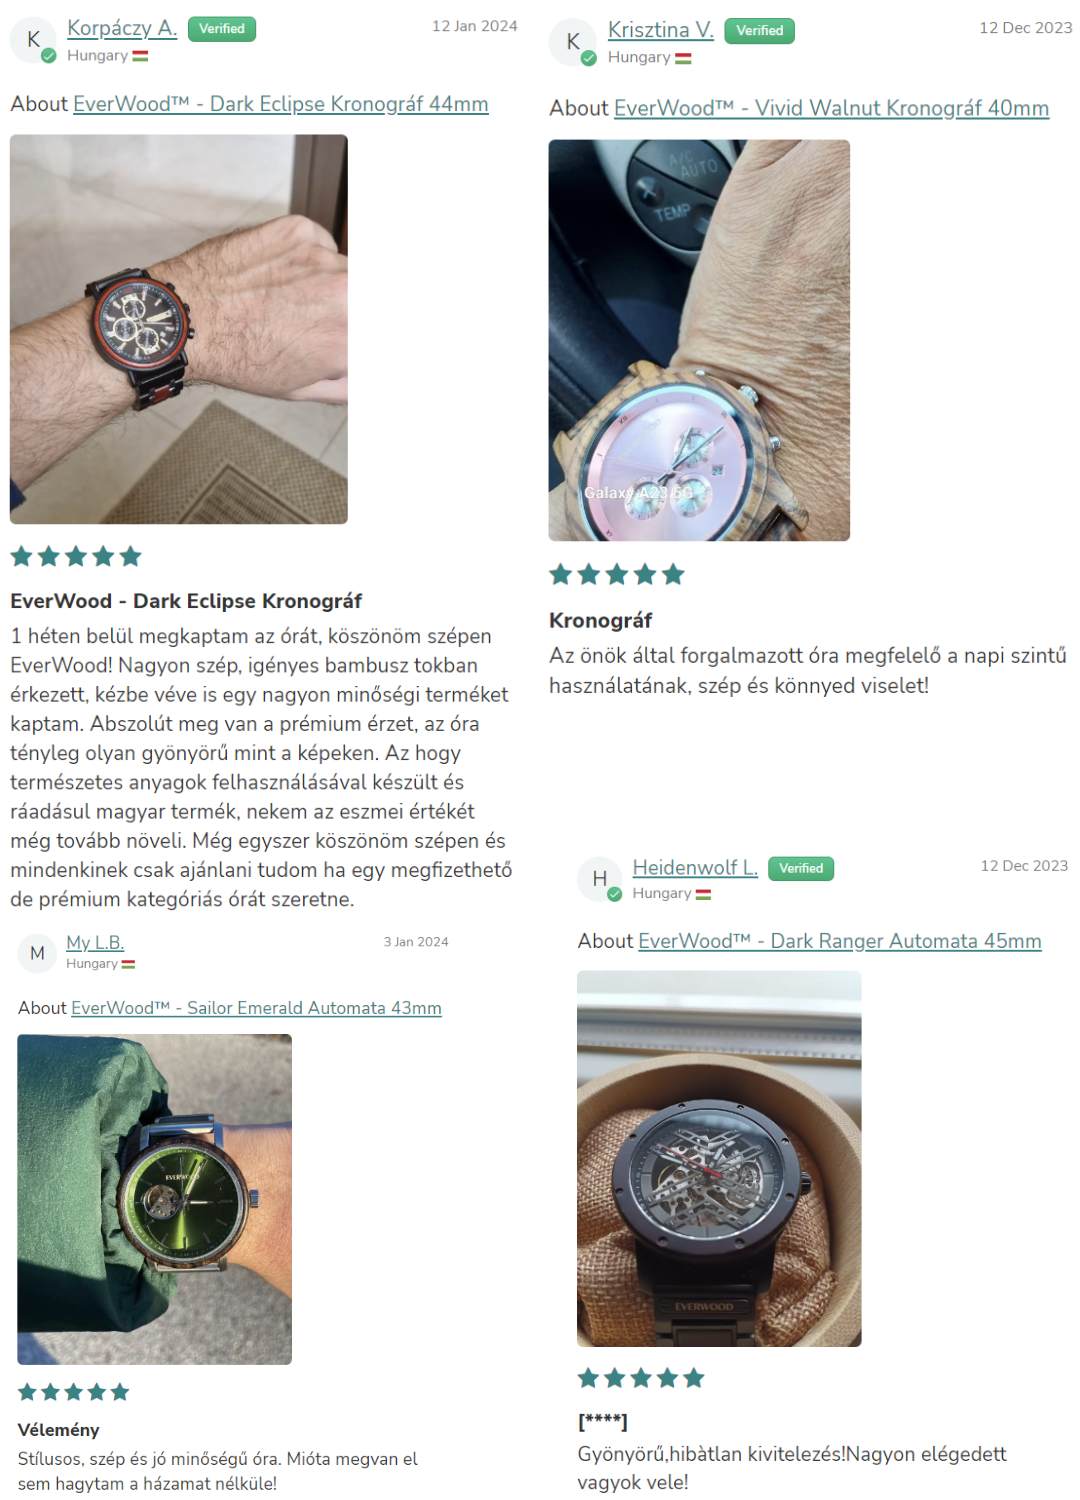Click Hungarian flag under Korpáczy A.
The height and width of the screenshot is (1500, 1080).
tap(140, 56)
